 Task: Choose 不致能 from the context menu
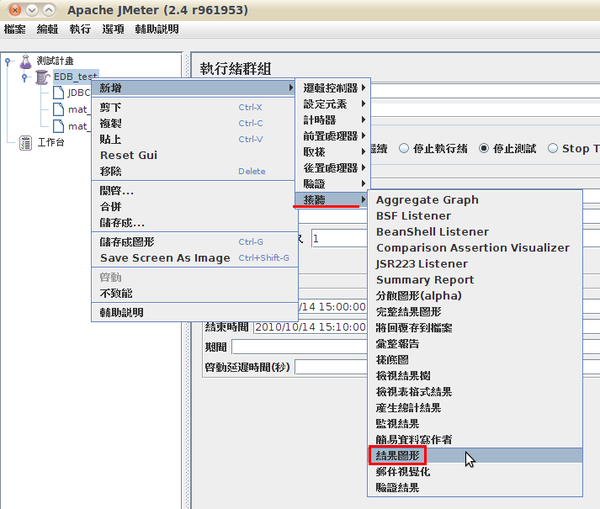tap(194, 294)
